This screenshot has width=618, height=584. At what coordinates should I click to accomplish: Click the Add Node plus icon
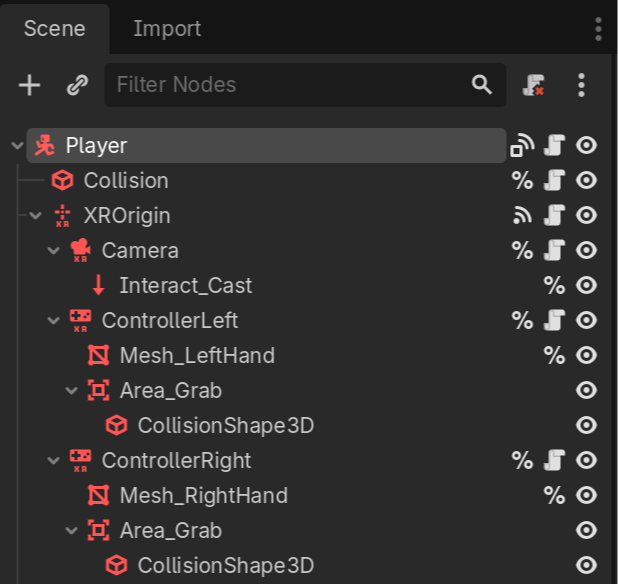coord(30,85)
